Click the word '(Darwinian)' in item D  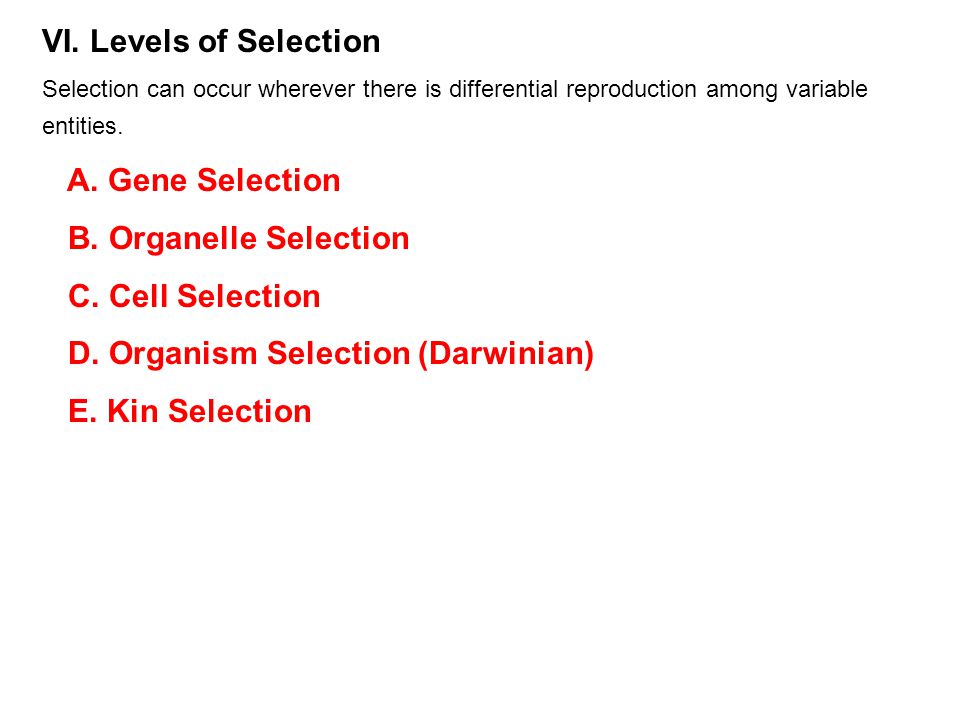tap(506, 354)
